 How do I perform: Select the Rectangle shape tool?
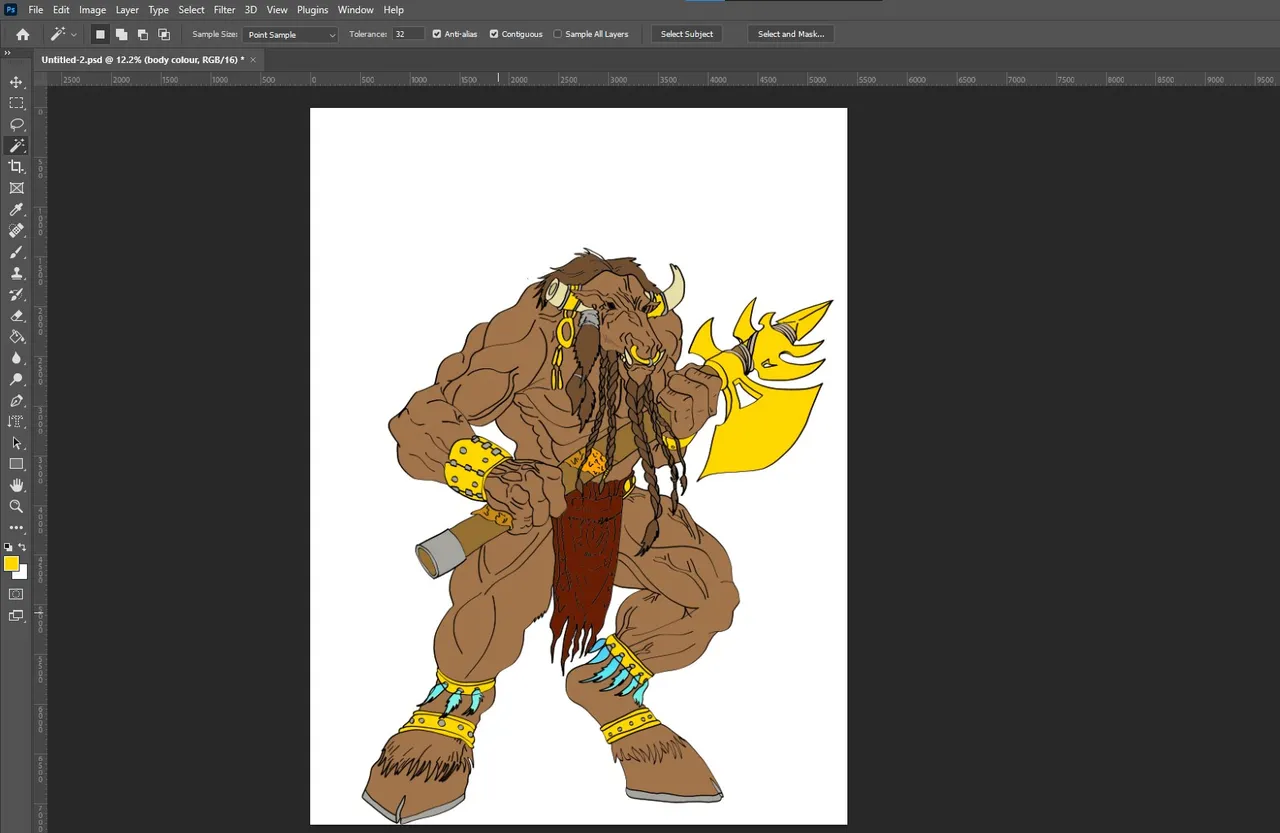tap(16, 464)
